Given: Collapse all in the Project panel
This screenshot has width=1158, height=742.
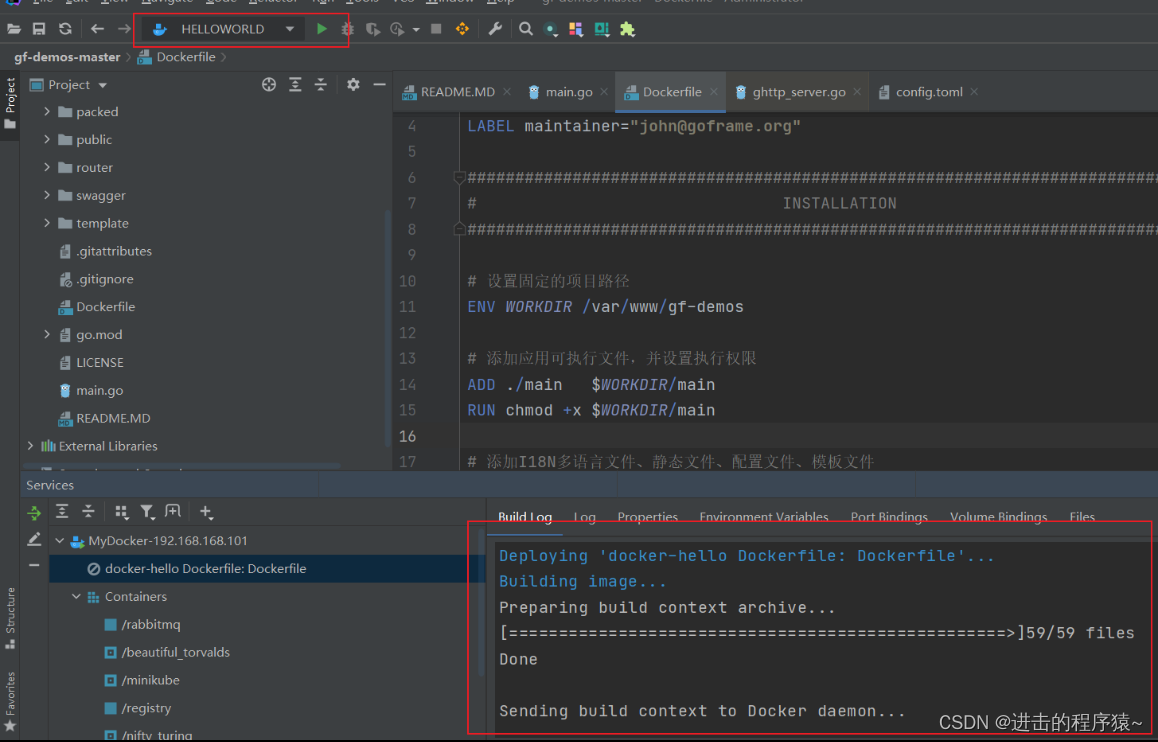Looking at the screenshot, I should (x=321, y=84).
